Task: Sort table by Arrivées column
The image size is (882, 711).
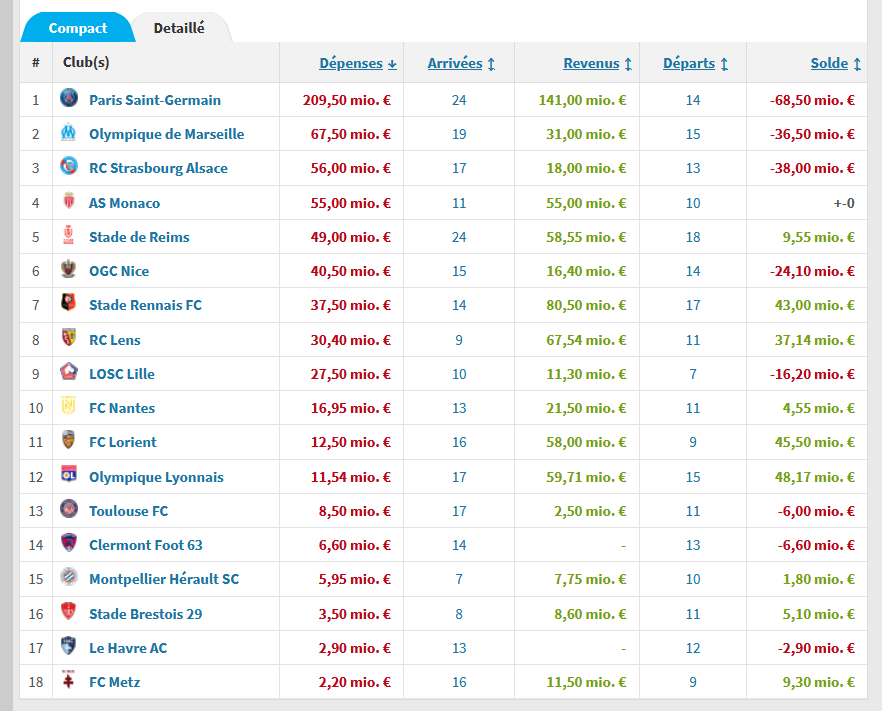Action: (x=461, y=64)
